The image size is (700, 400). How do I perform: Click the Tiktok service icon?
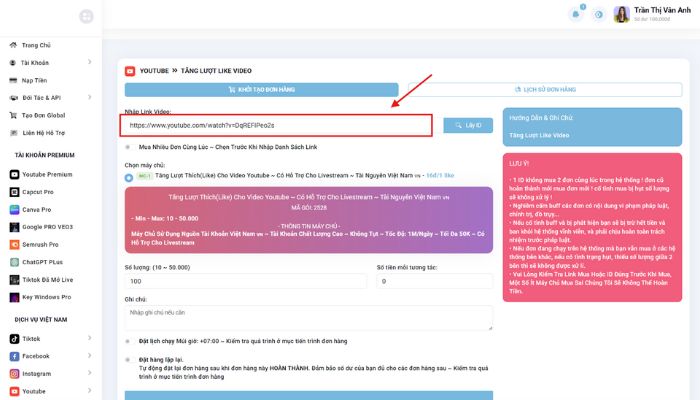[14, 339]
